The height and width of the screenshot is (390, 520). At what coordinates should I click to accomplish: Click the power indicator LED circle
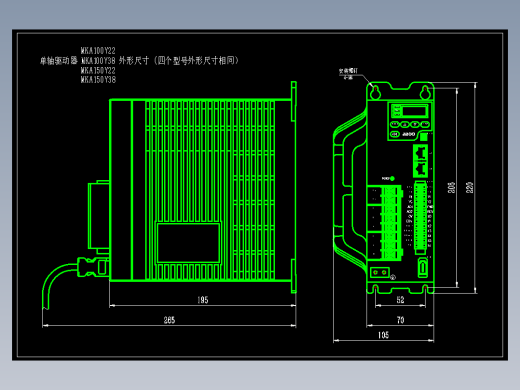[392, 179]
